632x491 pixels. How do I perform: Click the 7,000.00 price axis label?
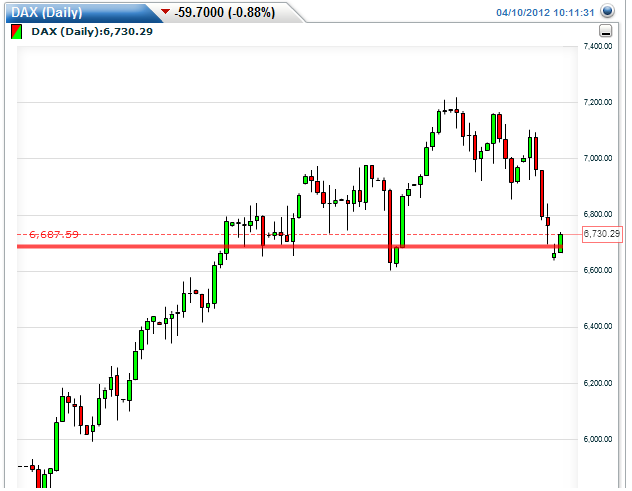(598, 158)
